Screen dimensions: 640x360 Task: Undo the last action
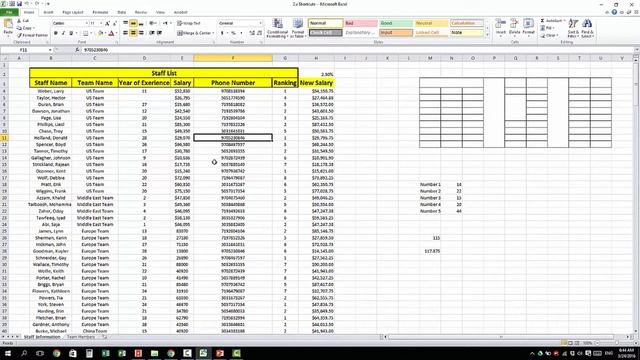click(27, 4)
